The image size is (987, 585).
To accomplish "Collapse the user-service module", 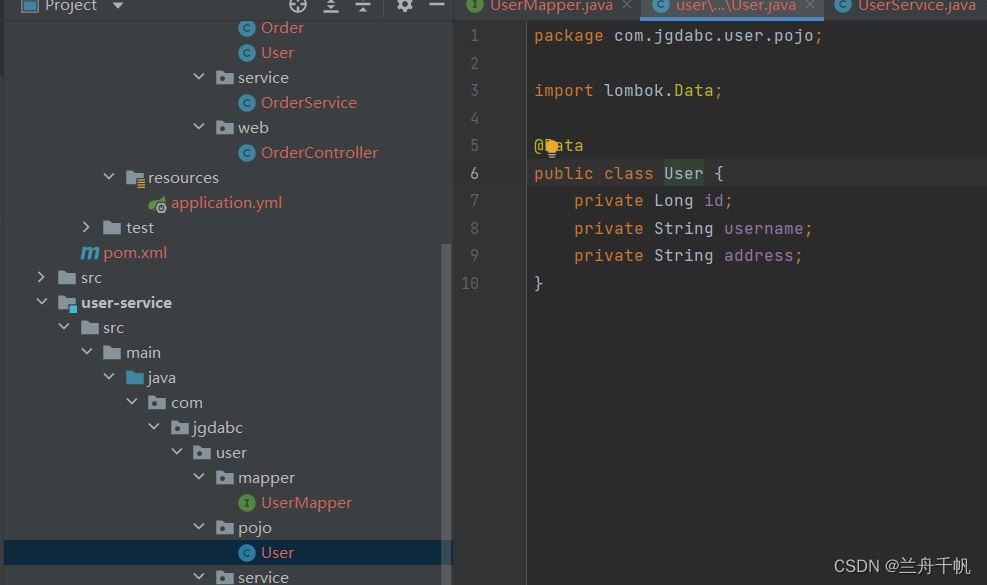I will click(x=42, y=302).
